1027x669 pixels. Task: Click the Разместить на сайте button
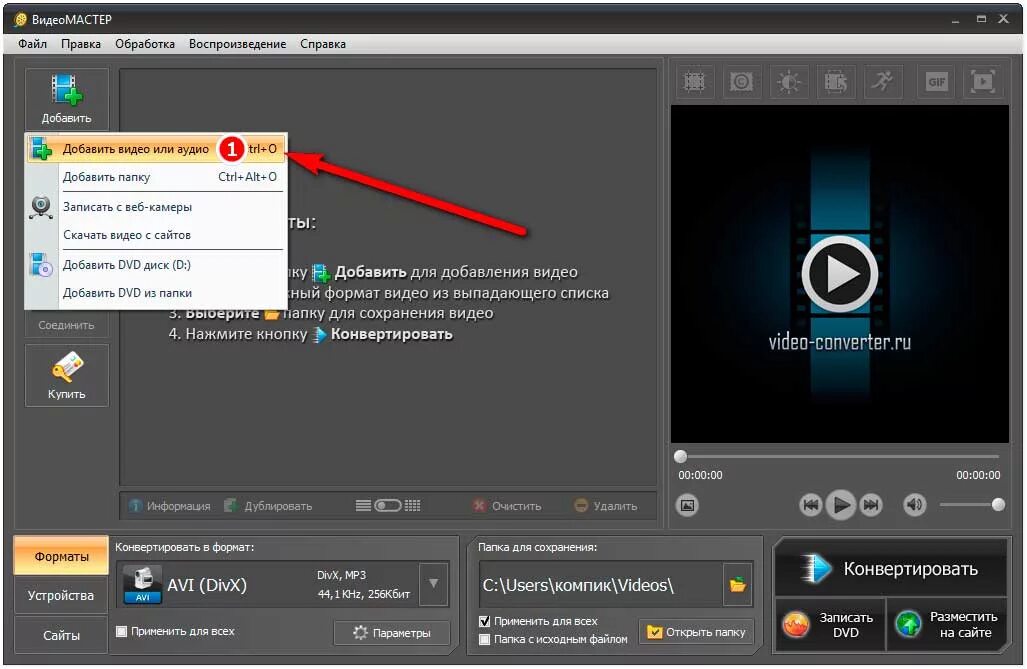pos(947,624)
